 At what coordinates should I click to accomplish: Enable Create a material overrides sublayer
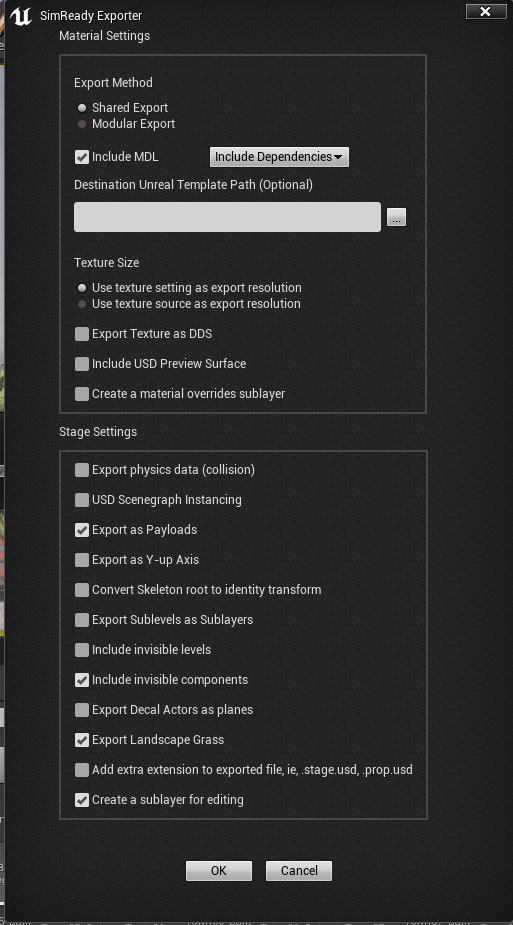pos(82,394)
